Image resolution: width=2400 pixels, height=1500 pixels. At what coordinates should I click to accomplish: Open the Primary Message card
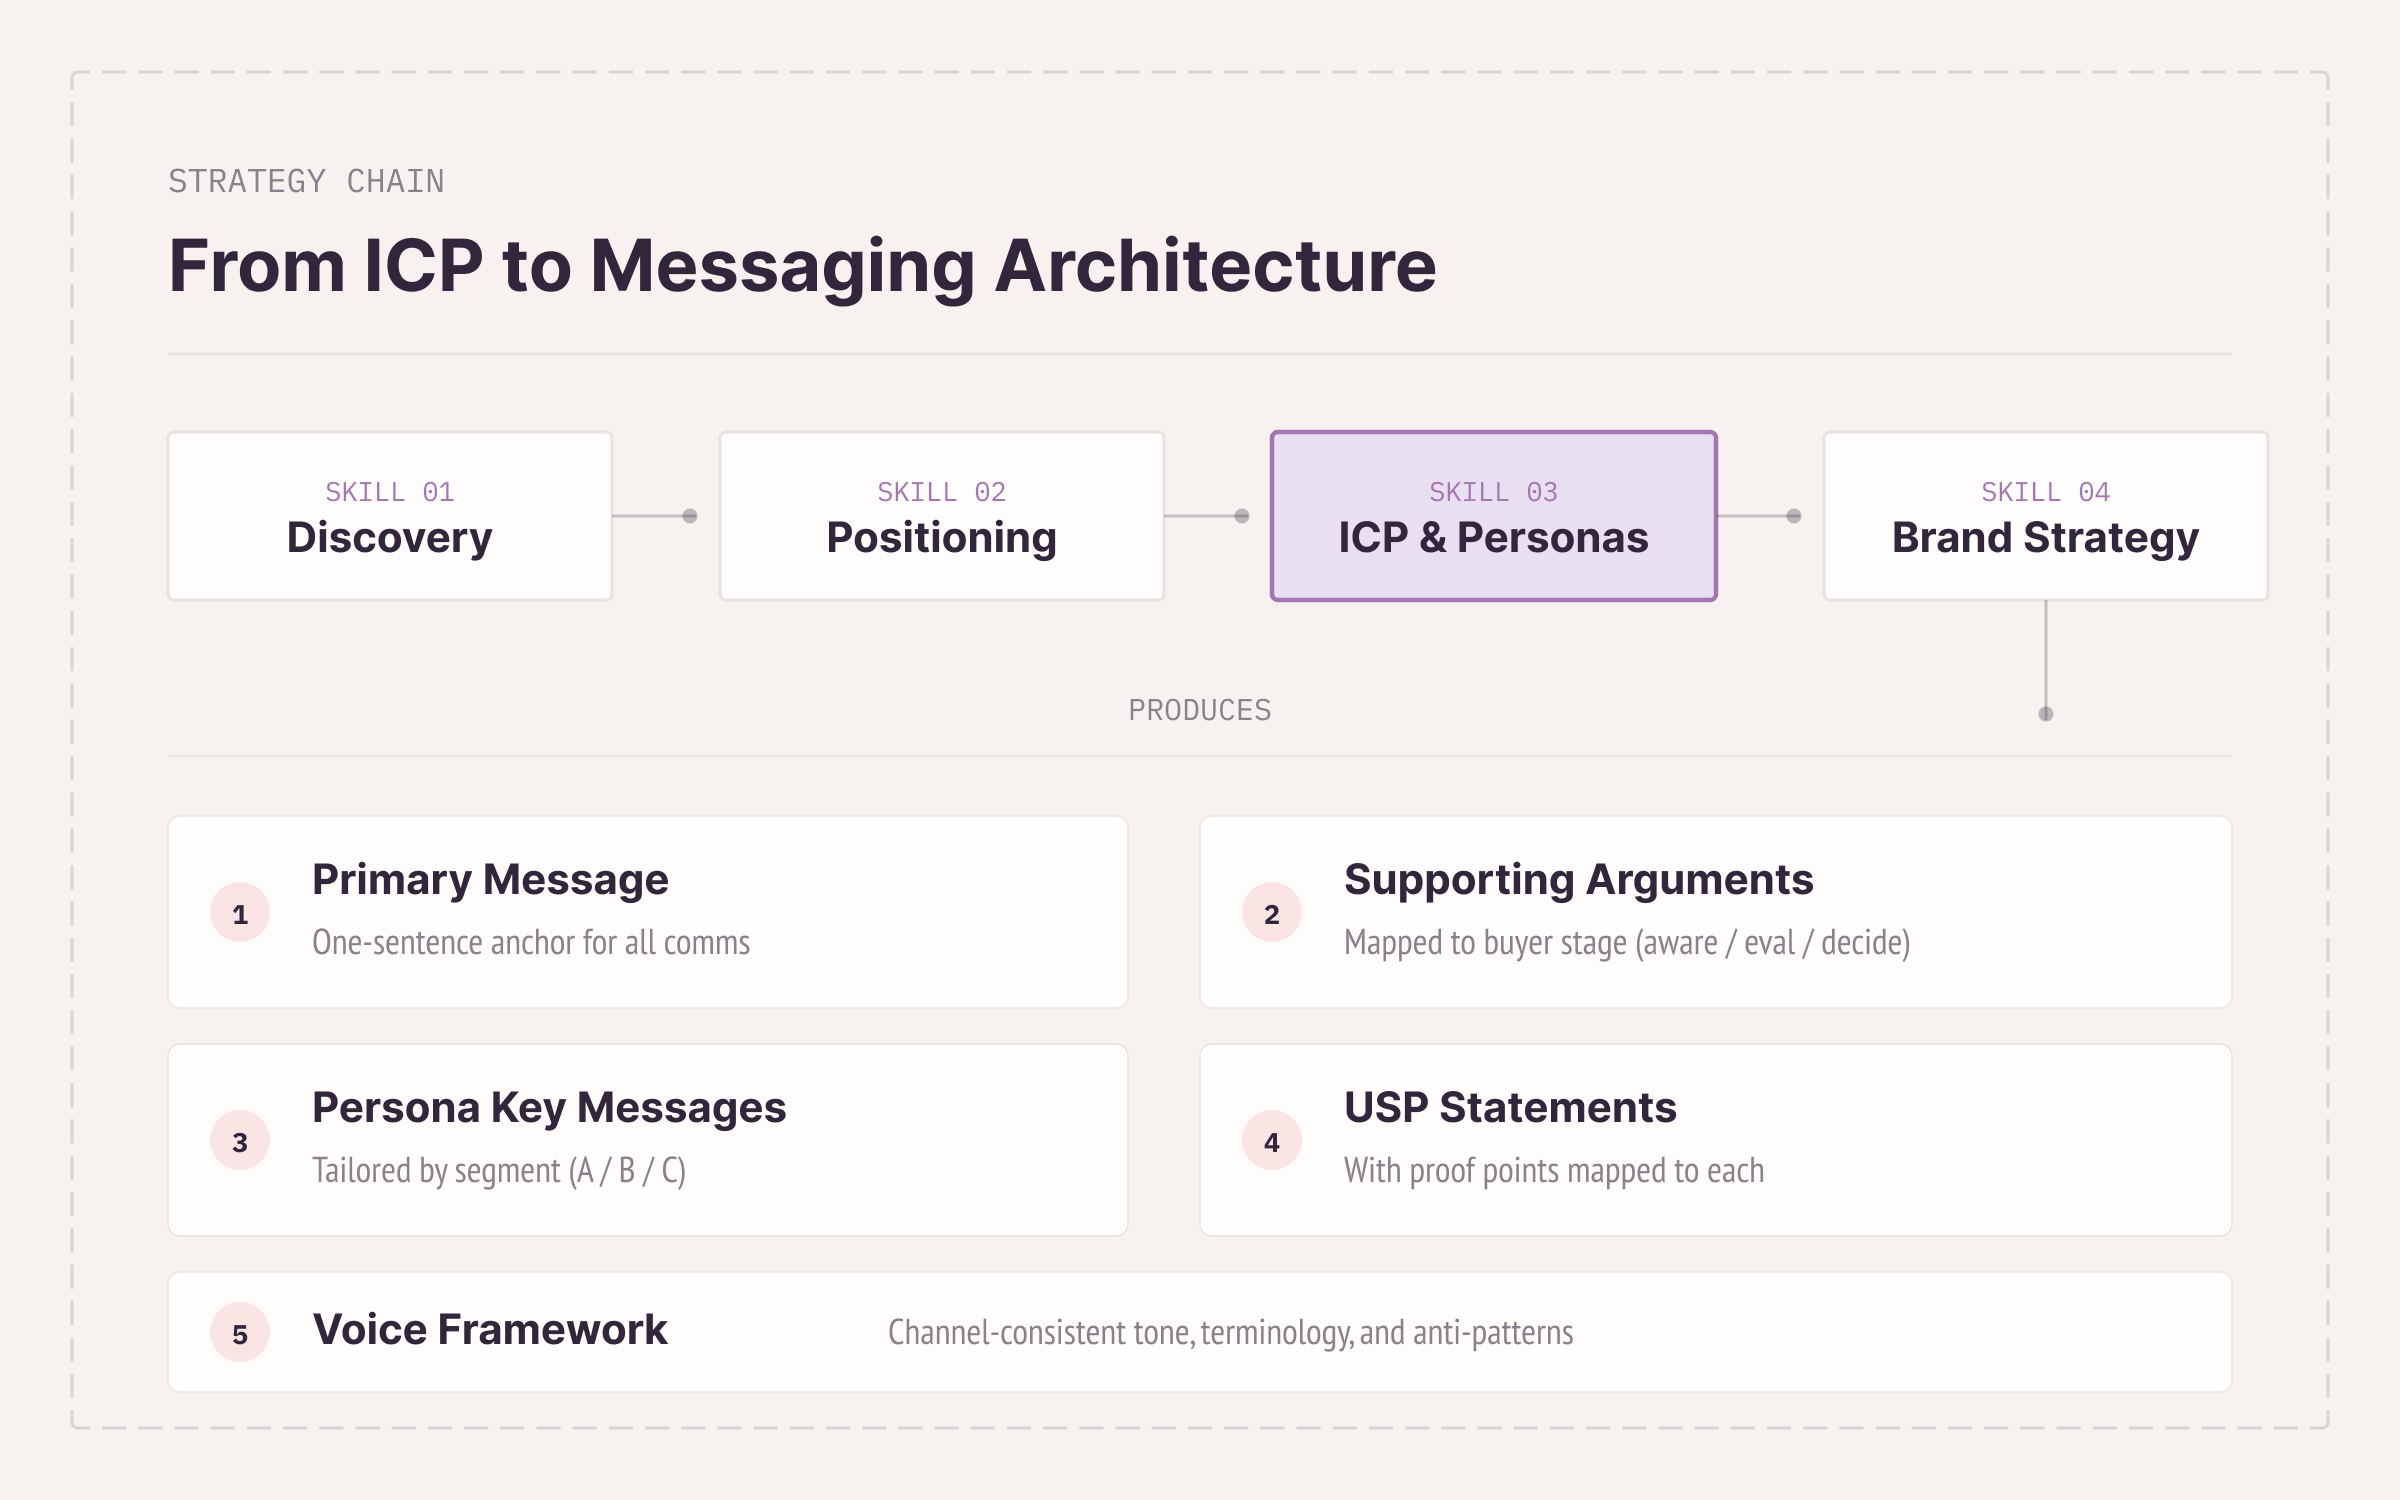tap(648, 912)
